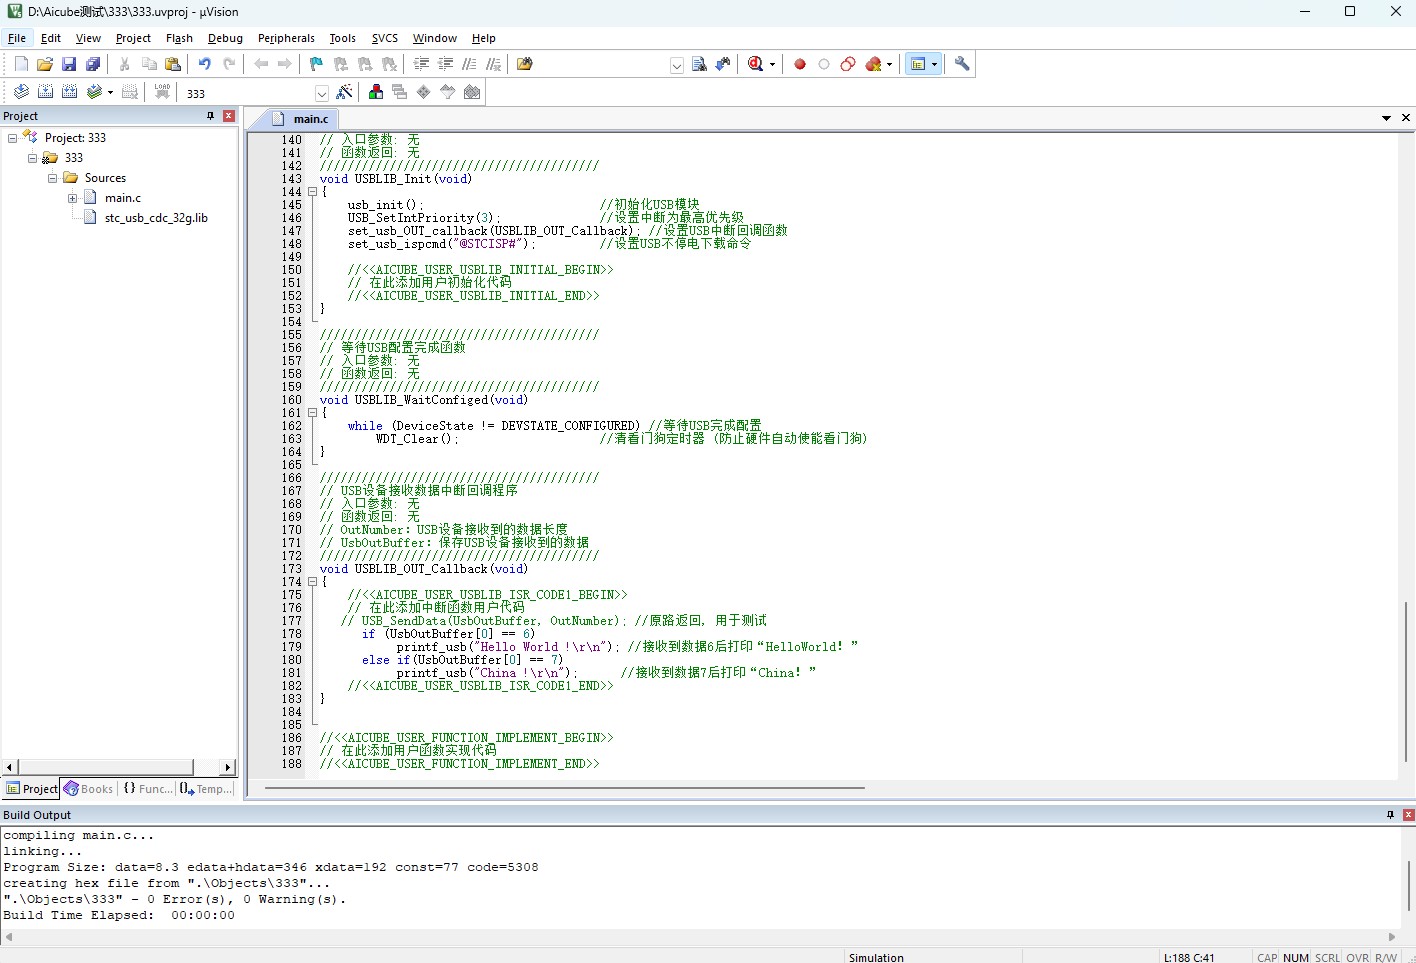Image resolution: width=1416 pixels, height=963 pixels.
Task: Click the Find in Files icon
Action: 699,64
